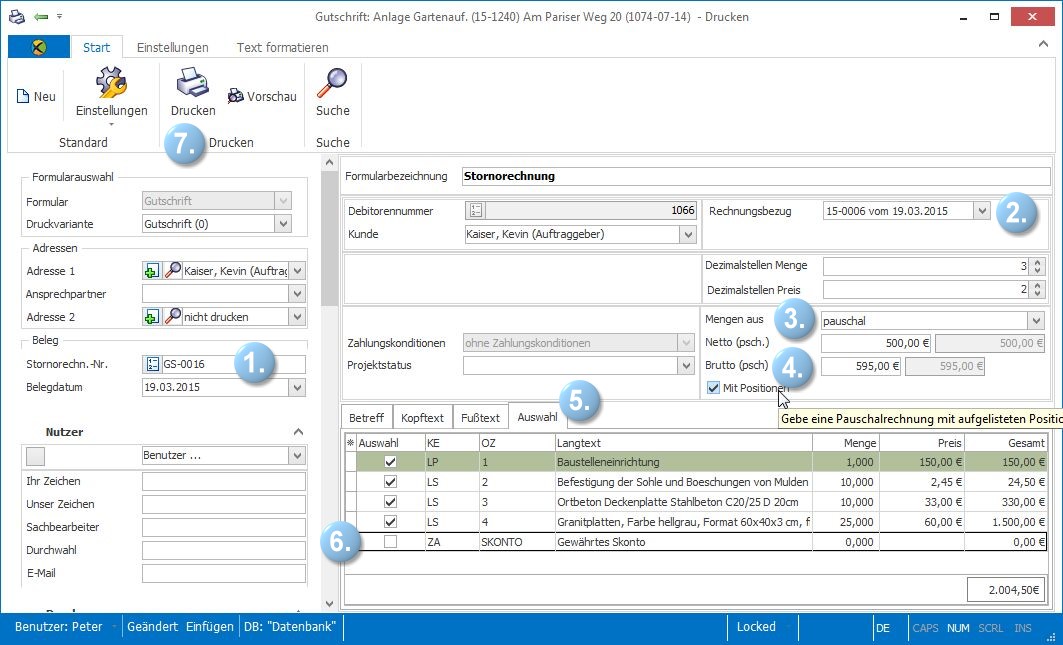
Task: Open the application menu button with round logo
Action: [x=39, y=47]
